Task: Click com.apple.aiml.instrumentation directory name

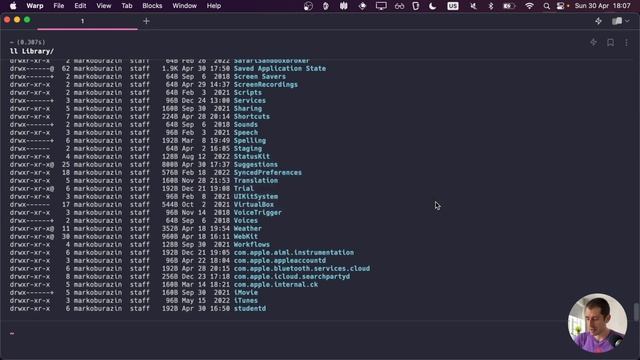Action: pos(294,252)
